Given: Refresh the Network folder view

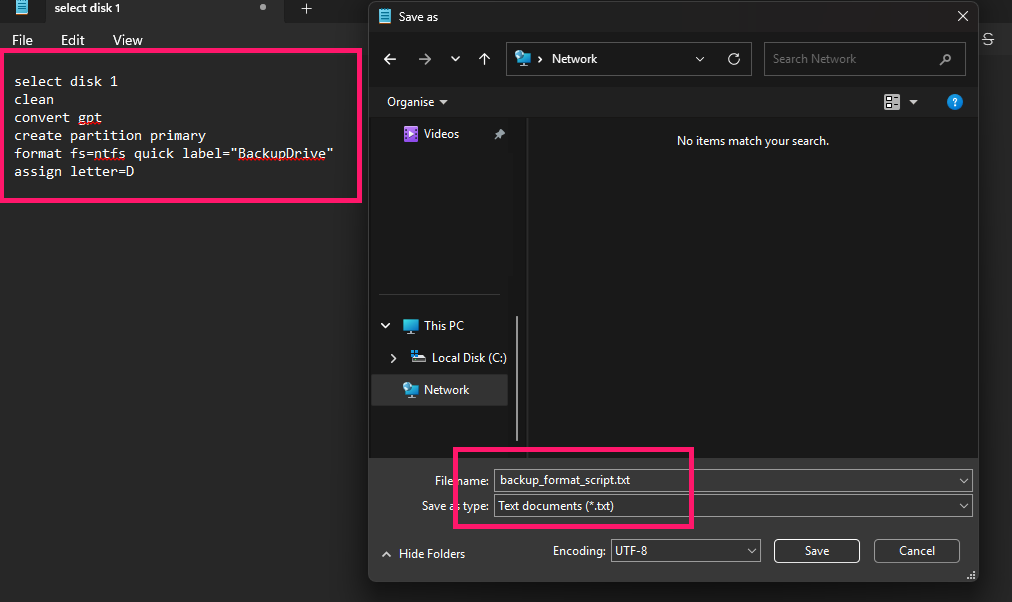Looking at the screenshot, I should click(x=734, y=59).
